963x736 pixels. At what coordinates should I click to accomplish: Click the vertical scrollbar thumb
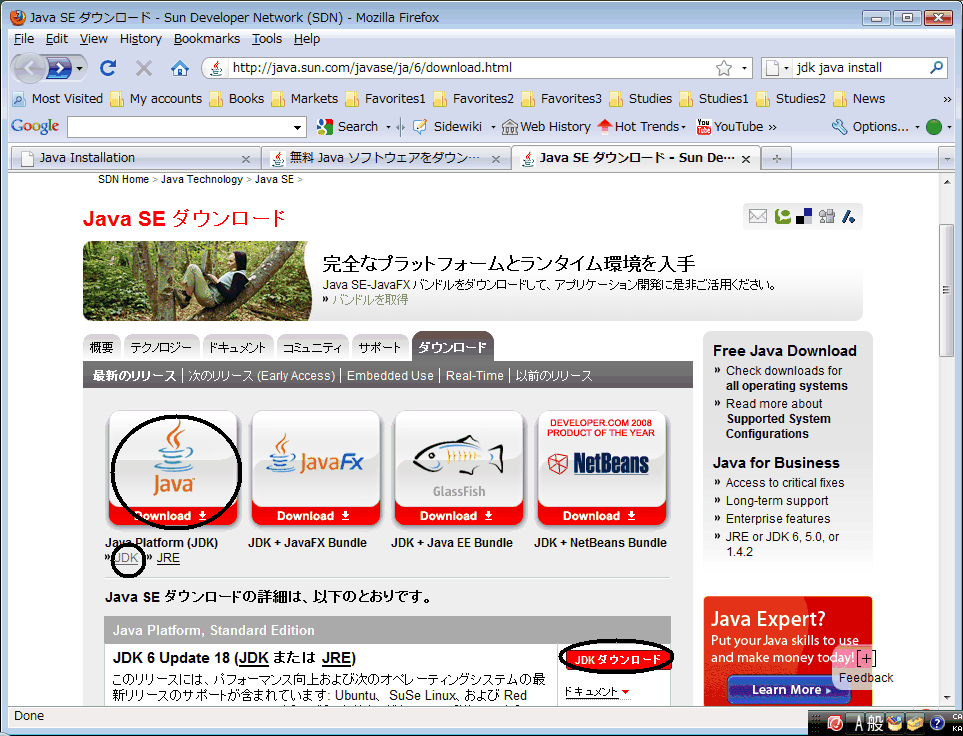click(946, 290)
